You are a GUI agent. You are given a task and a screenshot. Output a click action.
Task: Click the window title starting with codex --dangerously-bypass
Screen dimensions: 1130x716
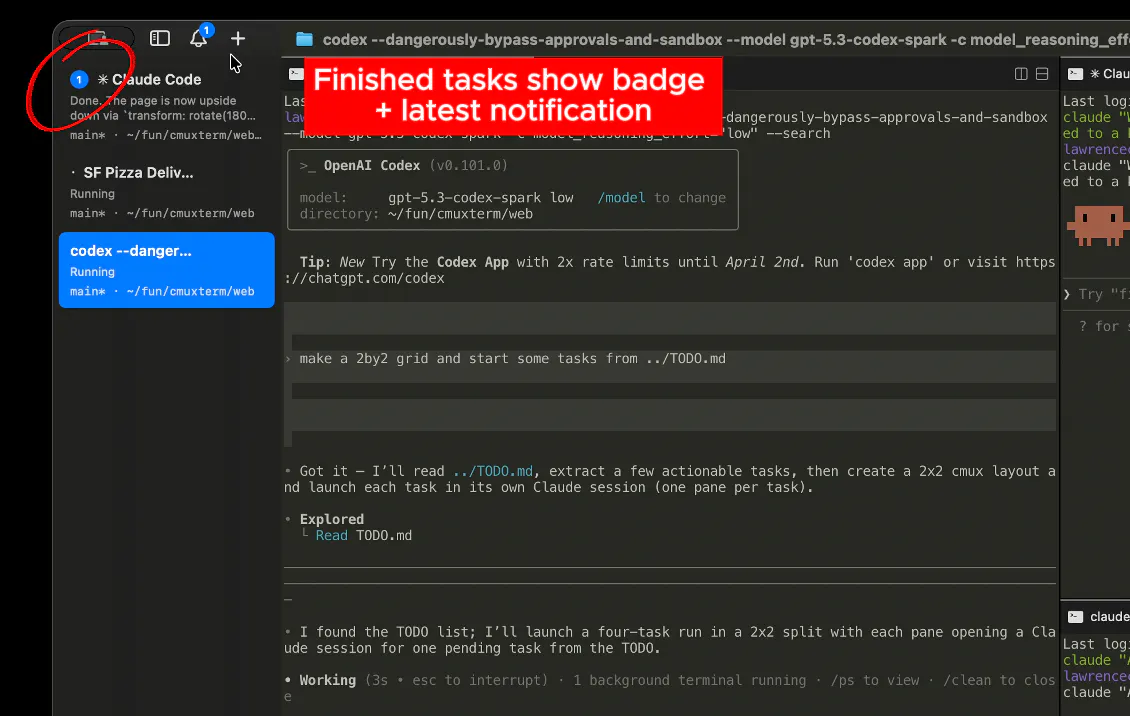click(x=726, y=40)
